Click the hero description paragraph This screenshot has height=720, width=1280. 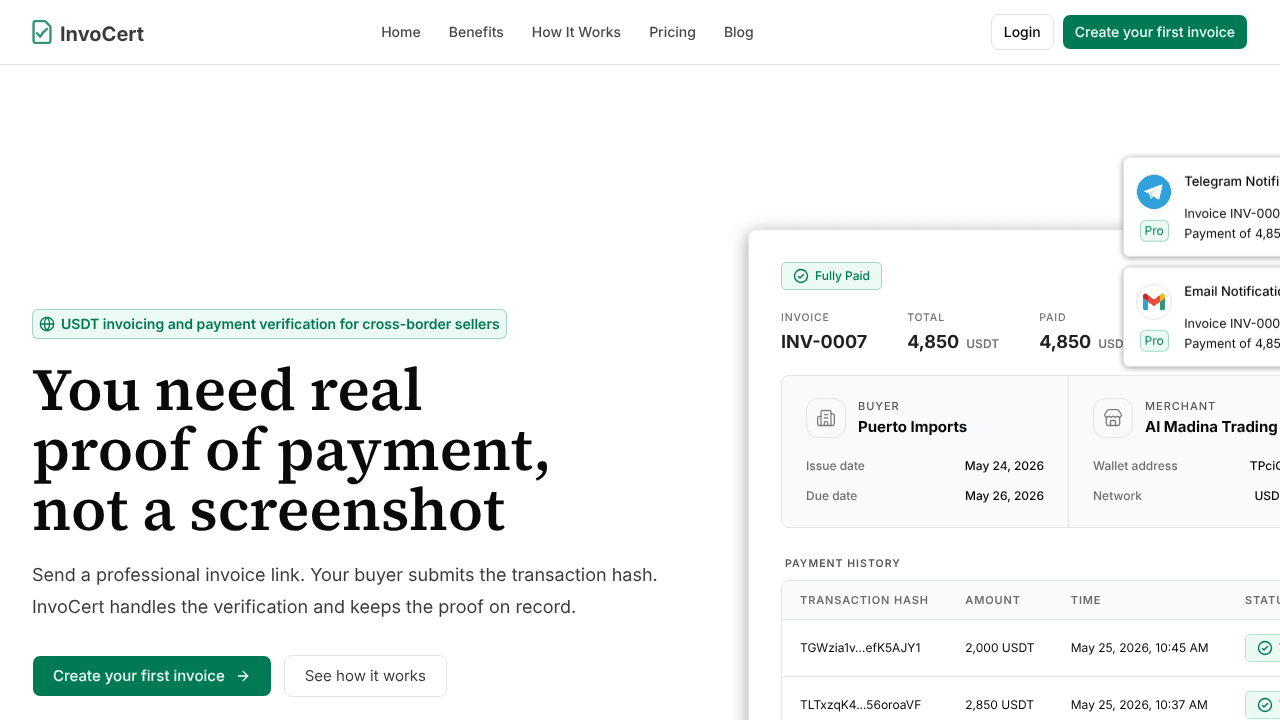(345, 591)
